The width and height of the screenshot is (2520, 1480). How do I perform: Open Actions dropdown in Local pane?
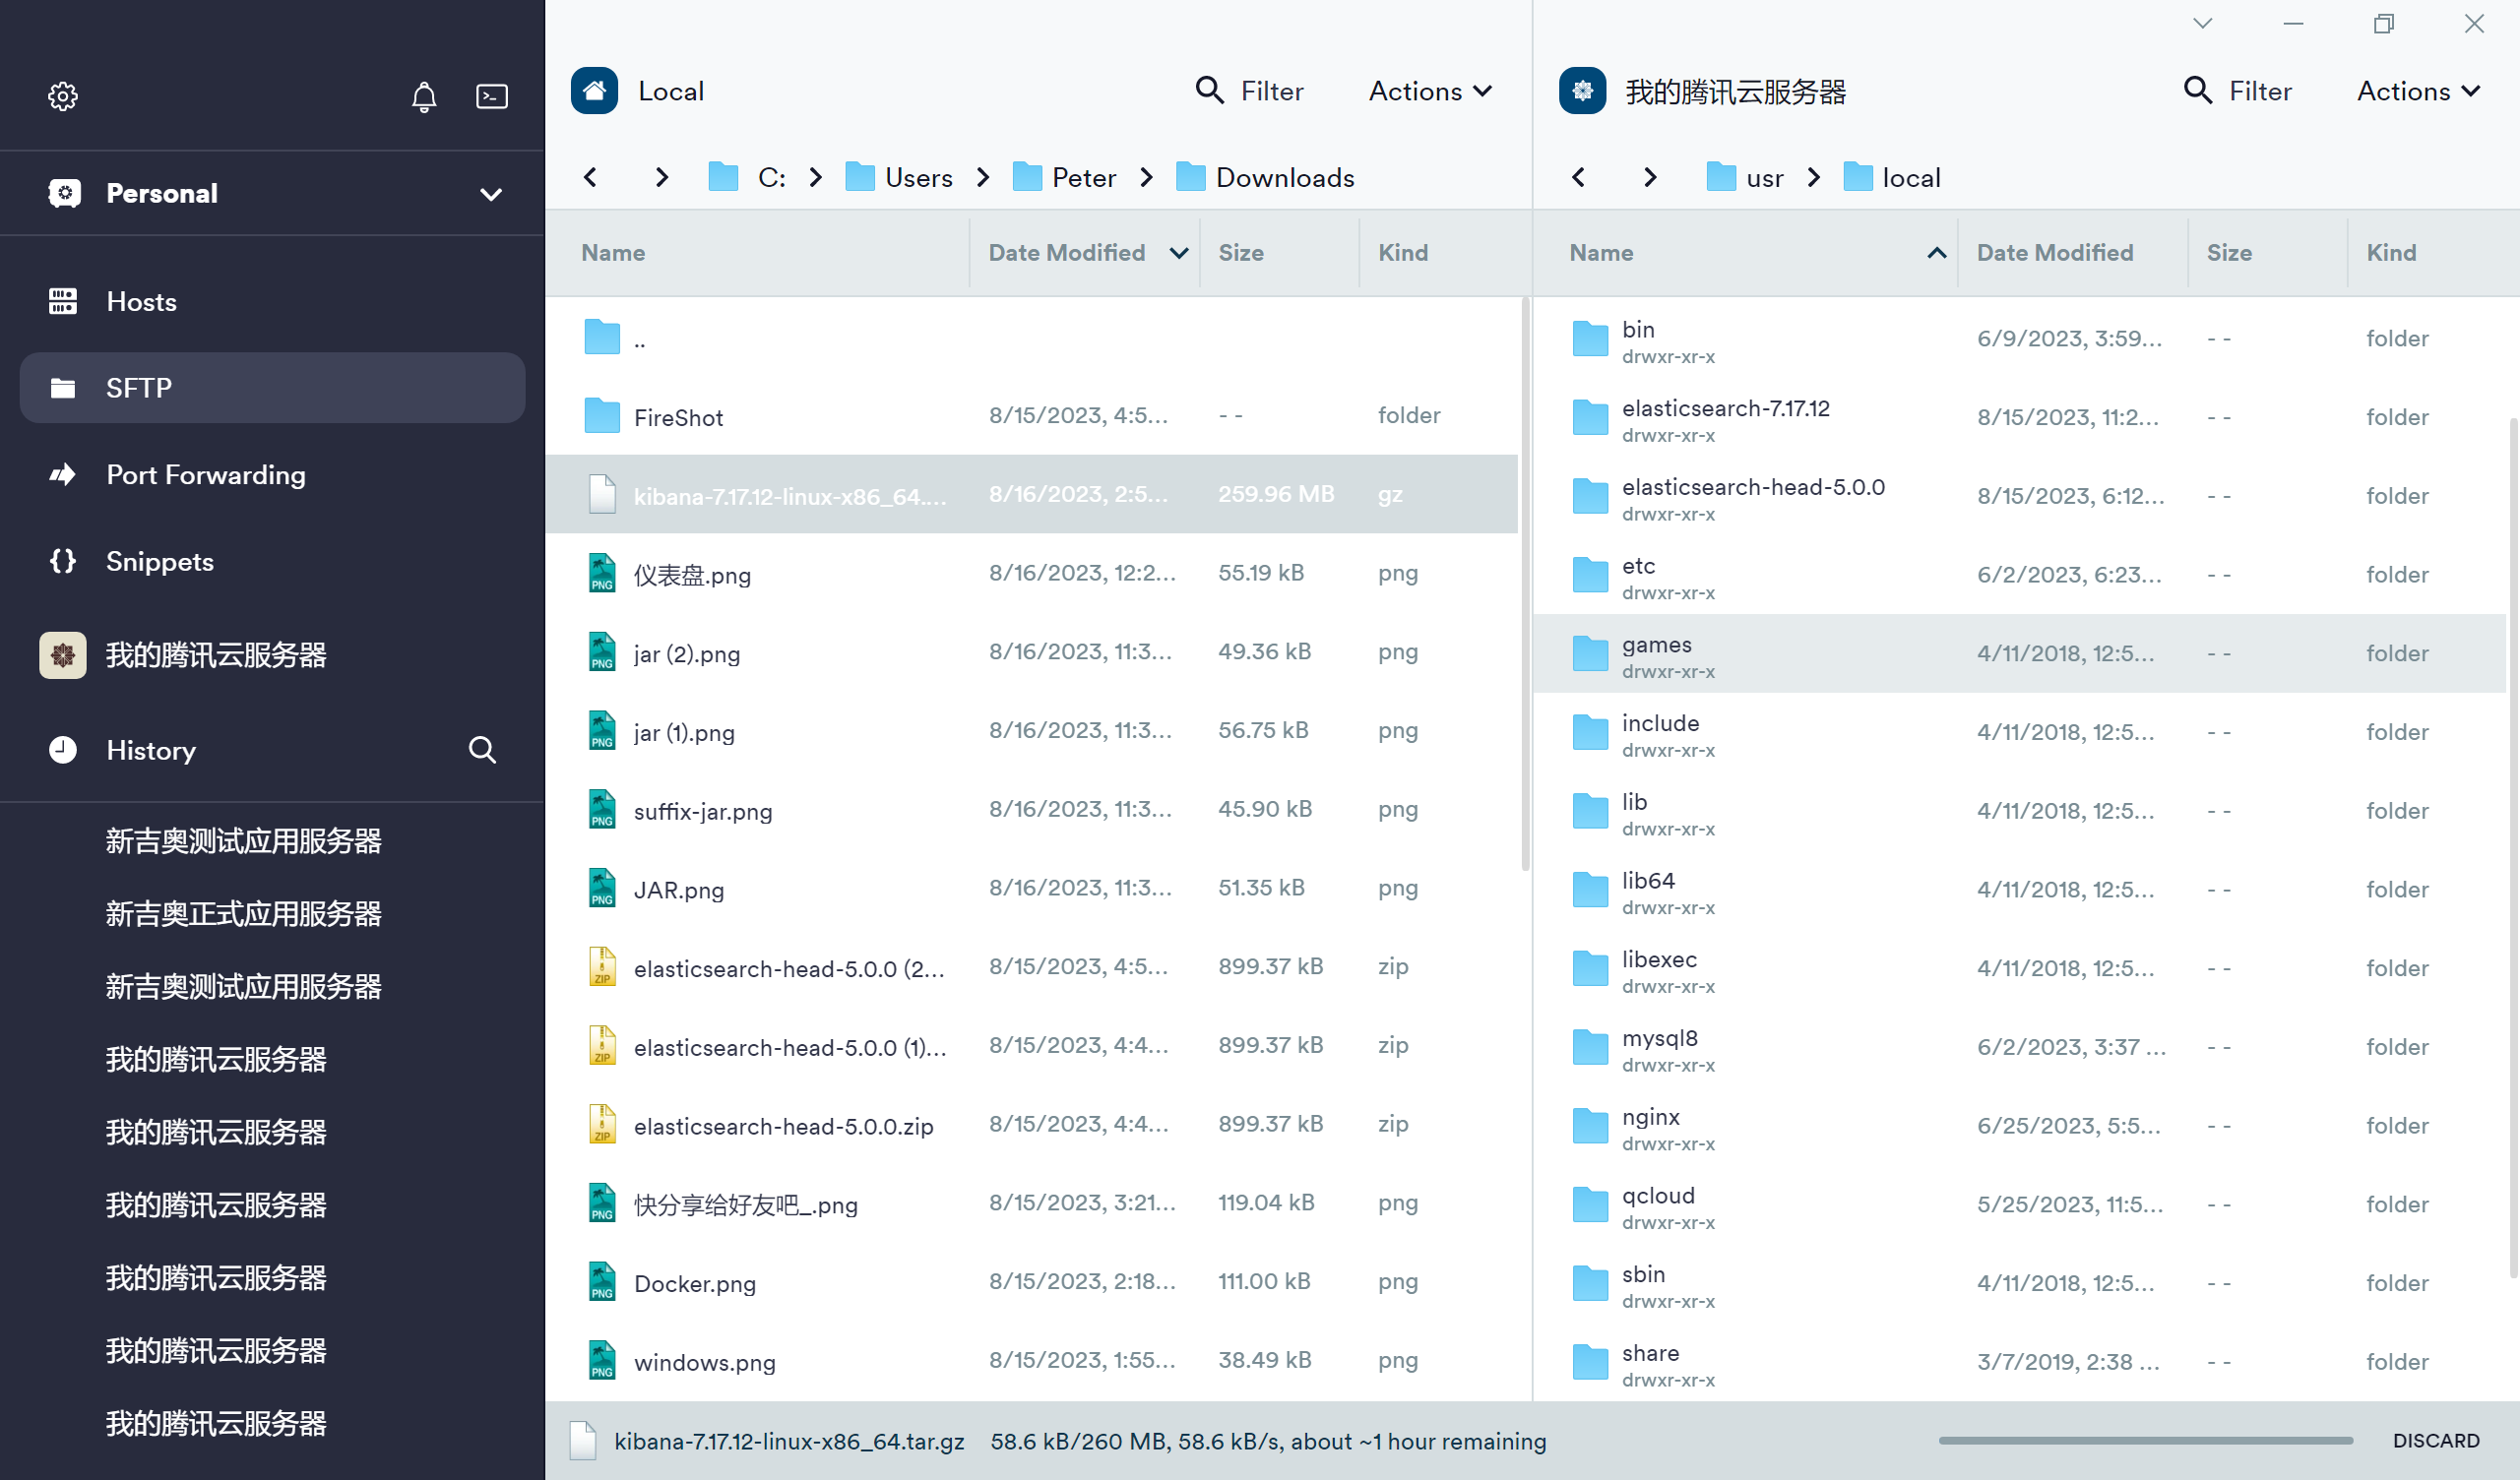click(x=1430, y=91)
